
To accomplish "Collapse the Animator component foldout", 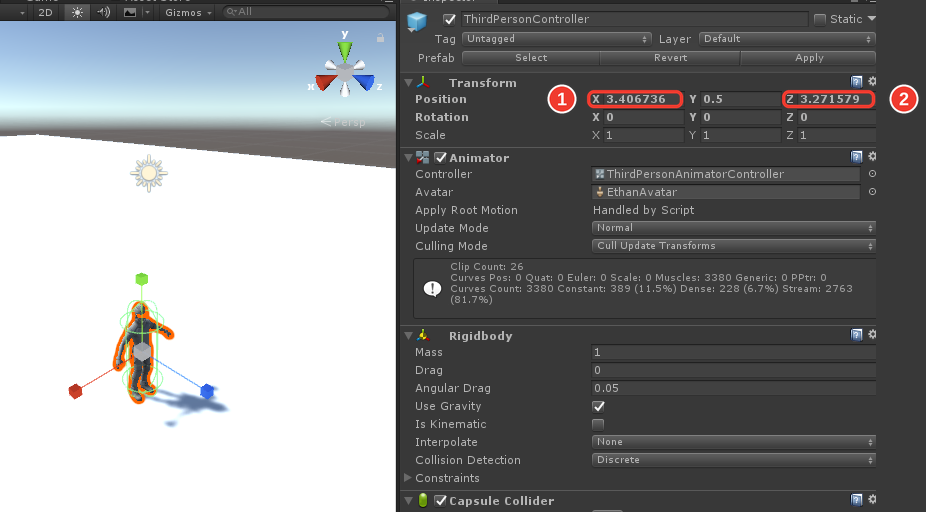I will tap(408, 158).
